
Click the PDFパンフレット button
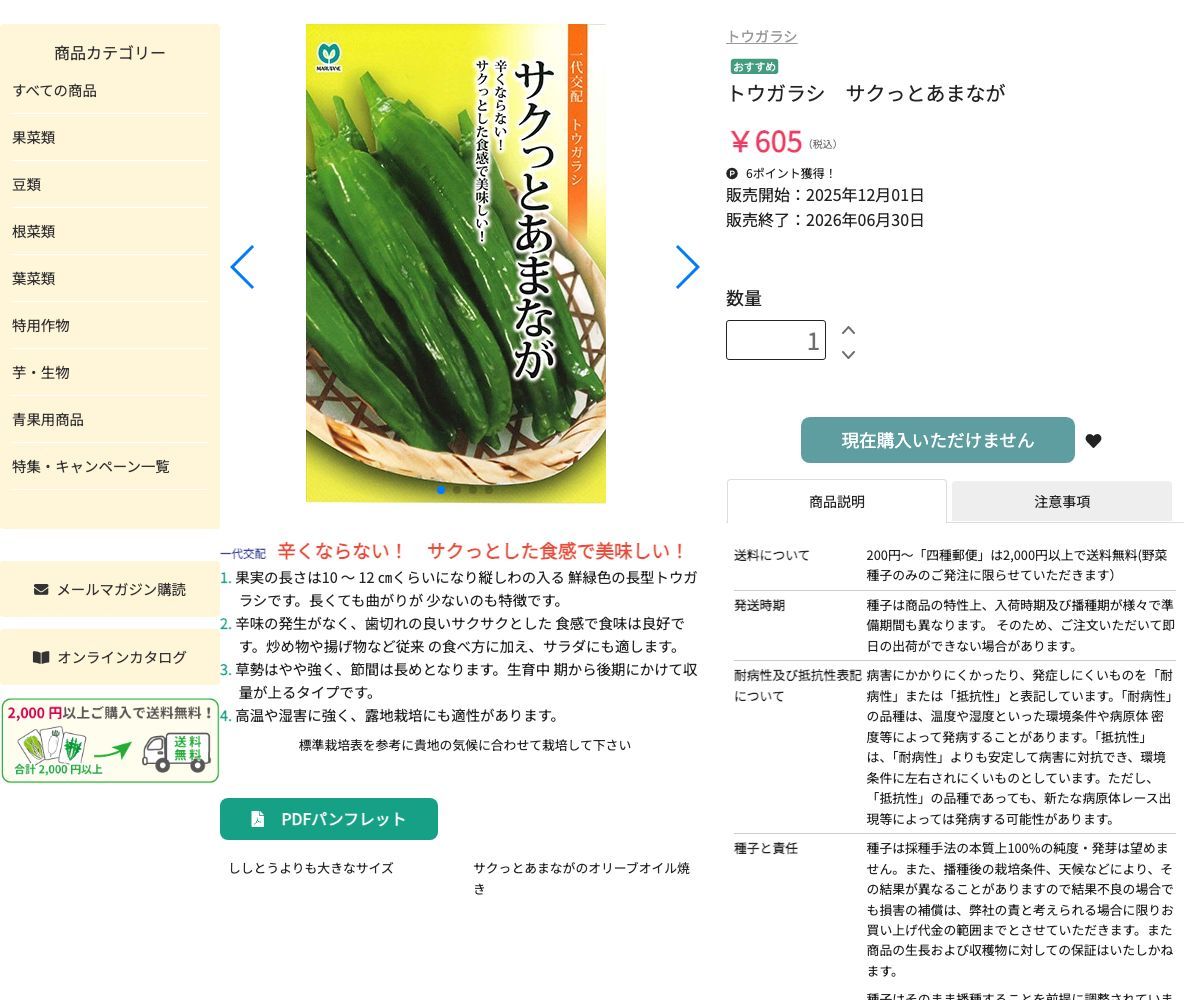tap(329, 819)
